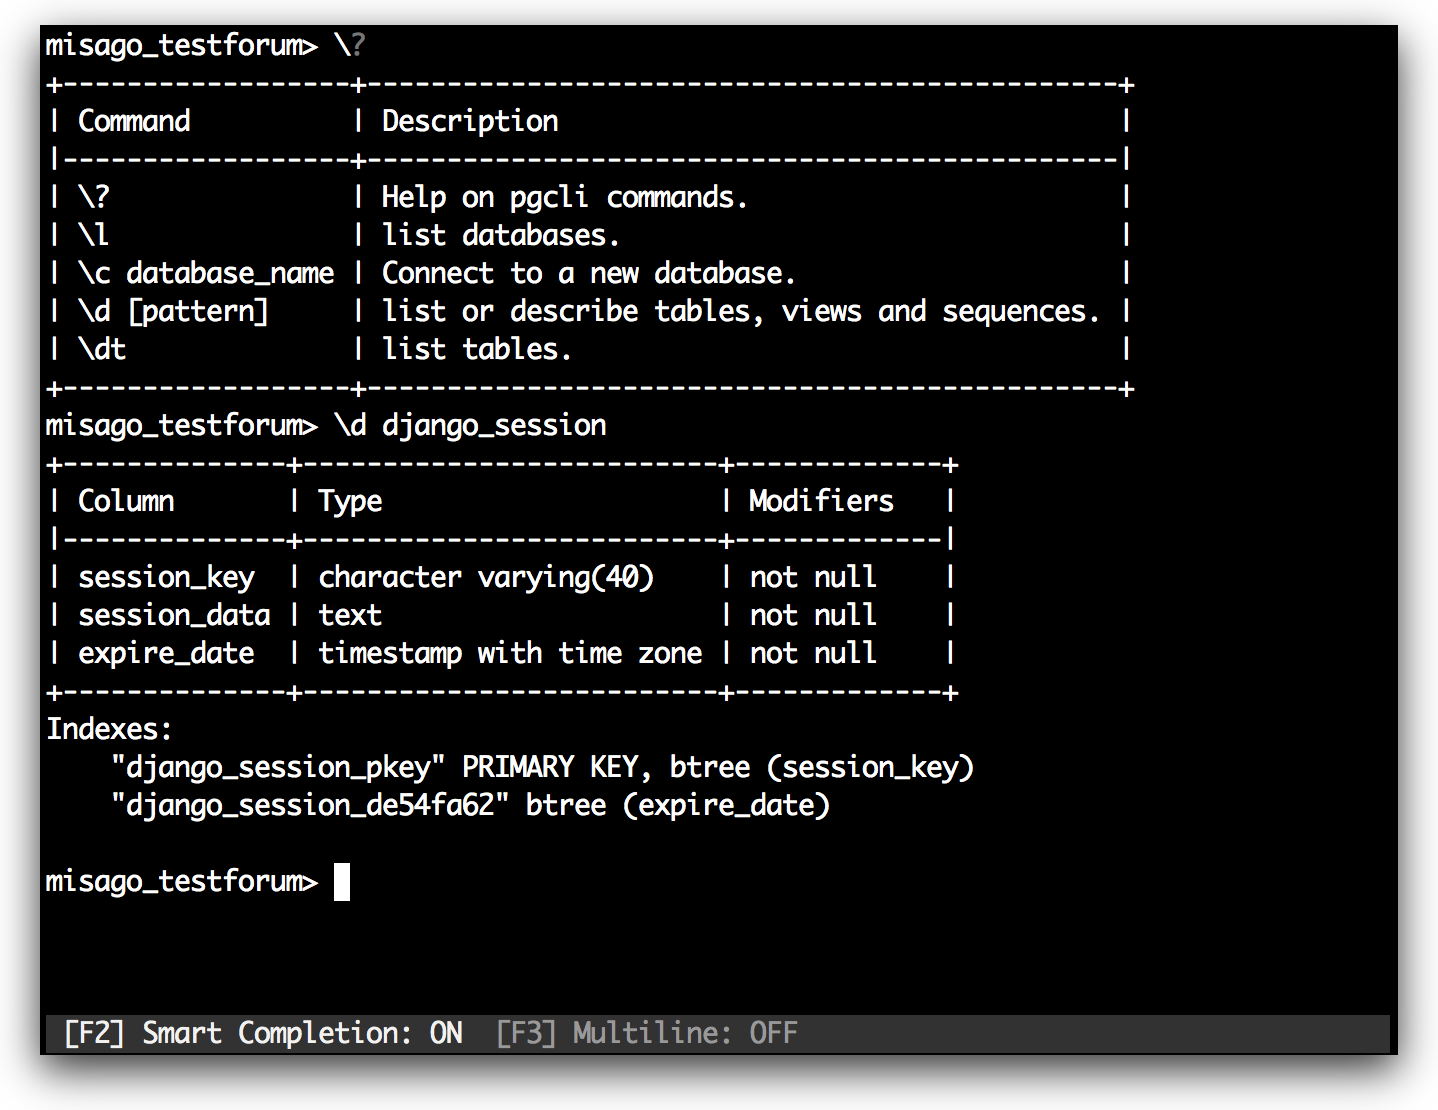The width and height of the screenshot is (1438, 1110).
Task: Select 'list databases.' description
Action: (x=501, y=235)
